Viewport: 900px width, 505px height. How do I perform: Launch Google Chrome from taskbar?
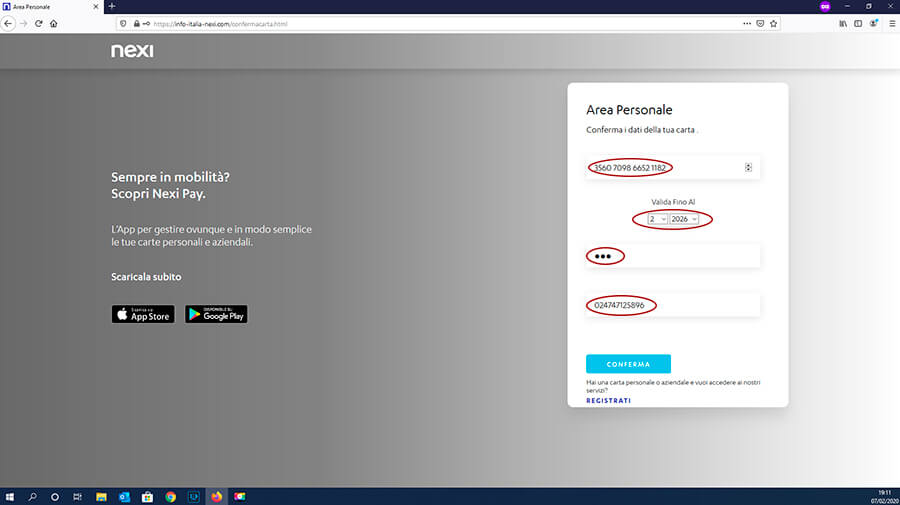pos(170,496)
